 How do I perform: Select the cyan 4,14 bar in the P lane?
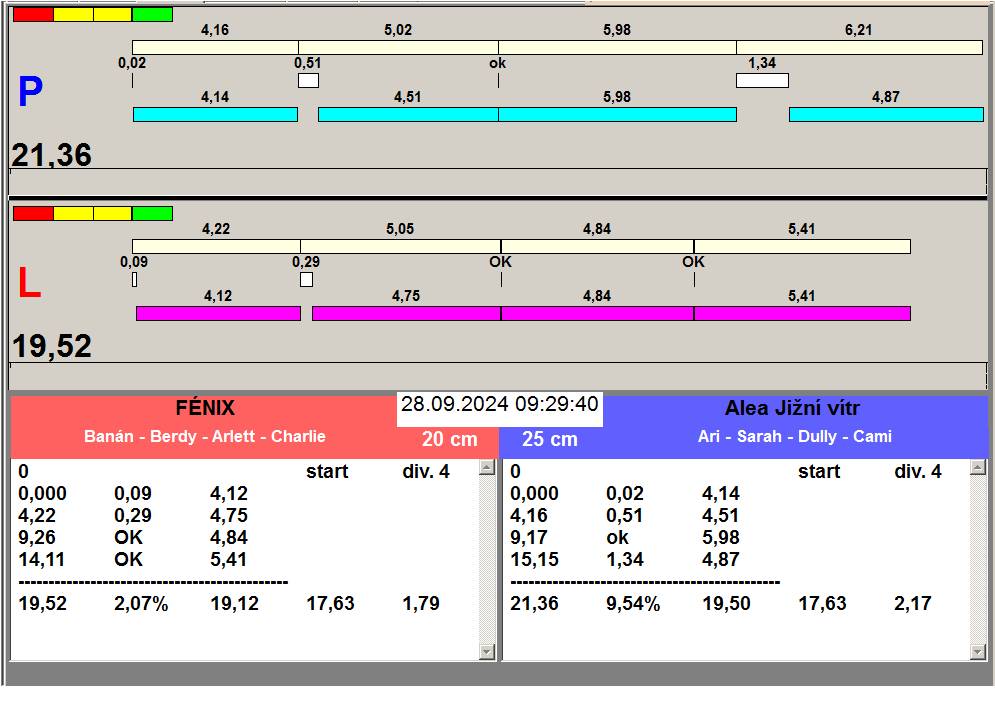click(215, 115)
